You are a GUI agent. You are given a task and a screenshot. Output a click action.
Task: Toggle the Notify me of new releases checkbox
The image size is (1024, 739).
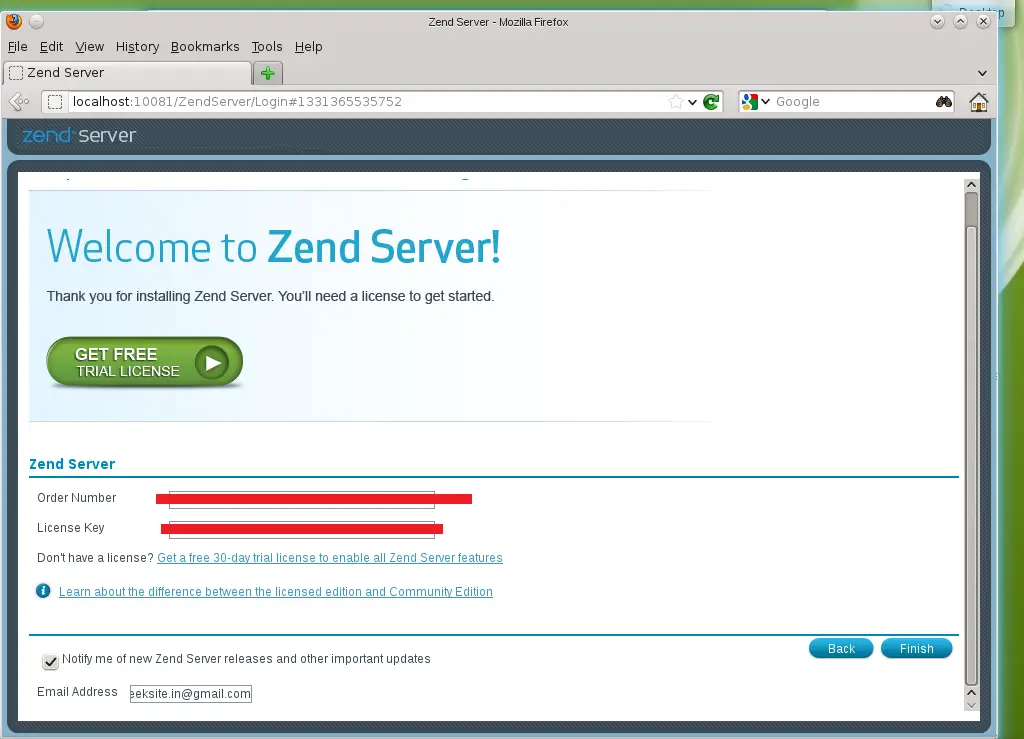point(50,661)
